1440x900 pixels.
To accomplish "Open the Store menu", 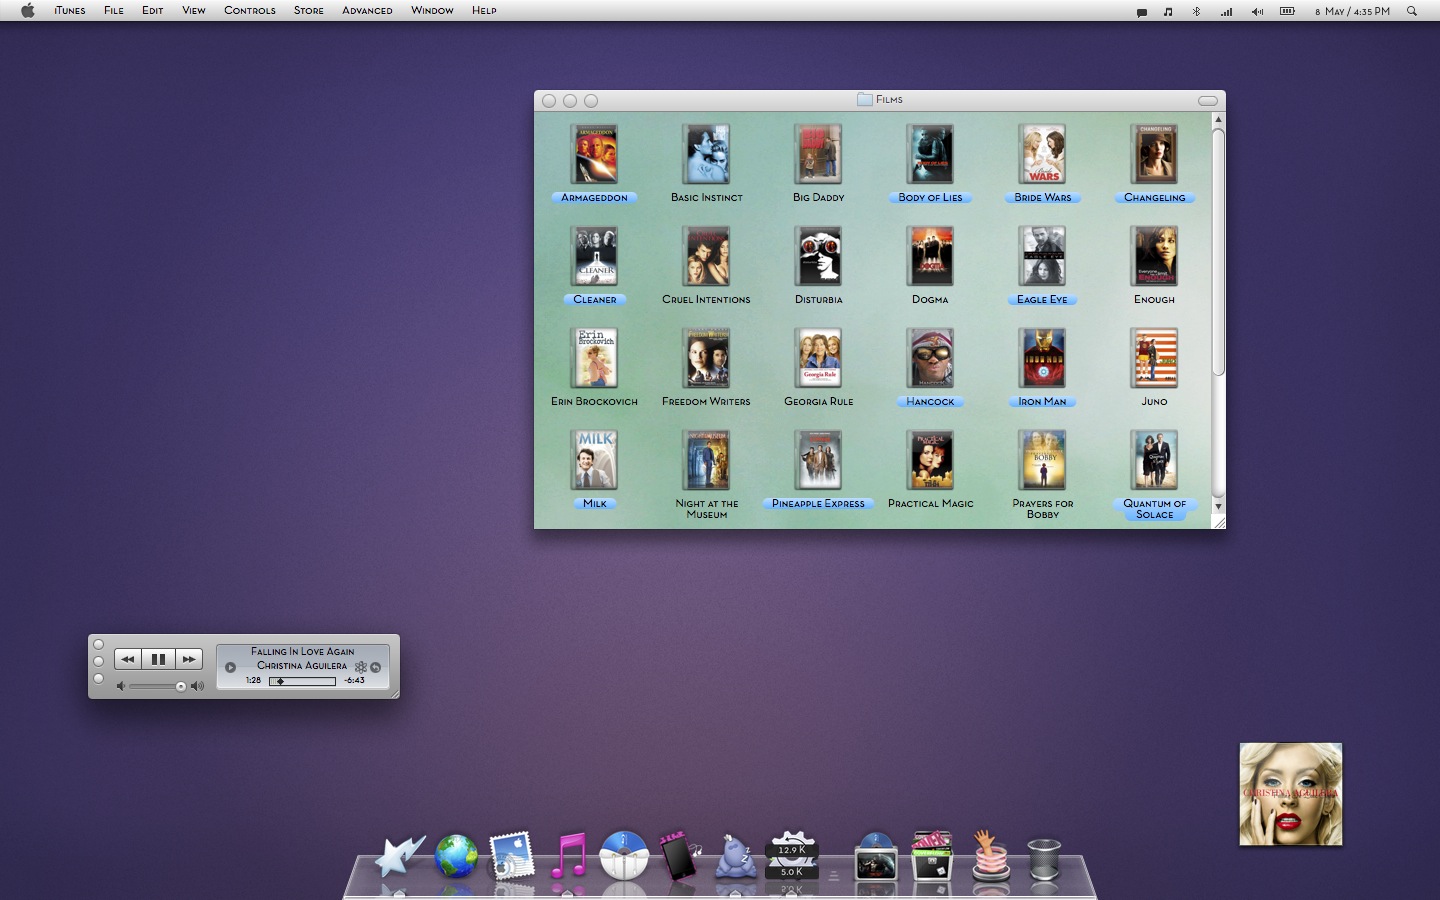I will 309,11.
